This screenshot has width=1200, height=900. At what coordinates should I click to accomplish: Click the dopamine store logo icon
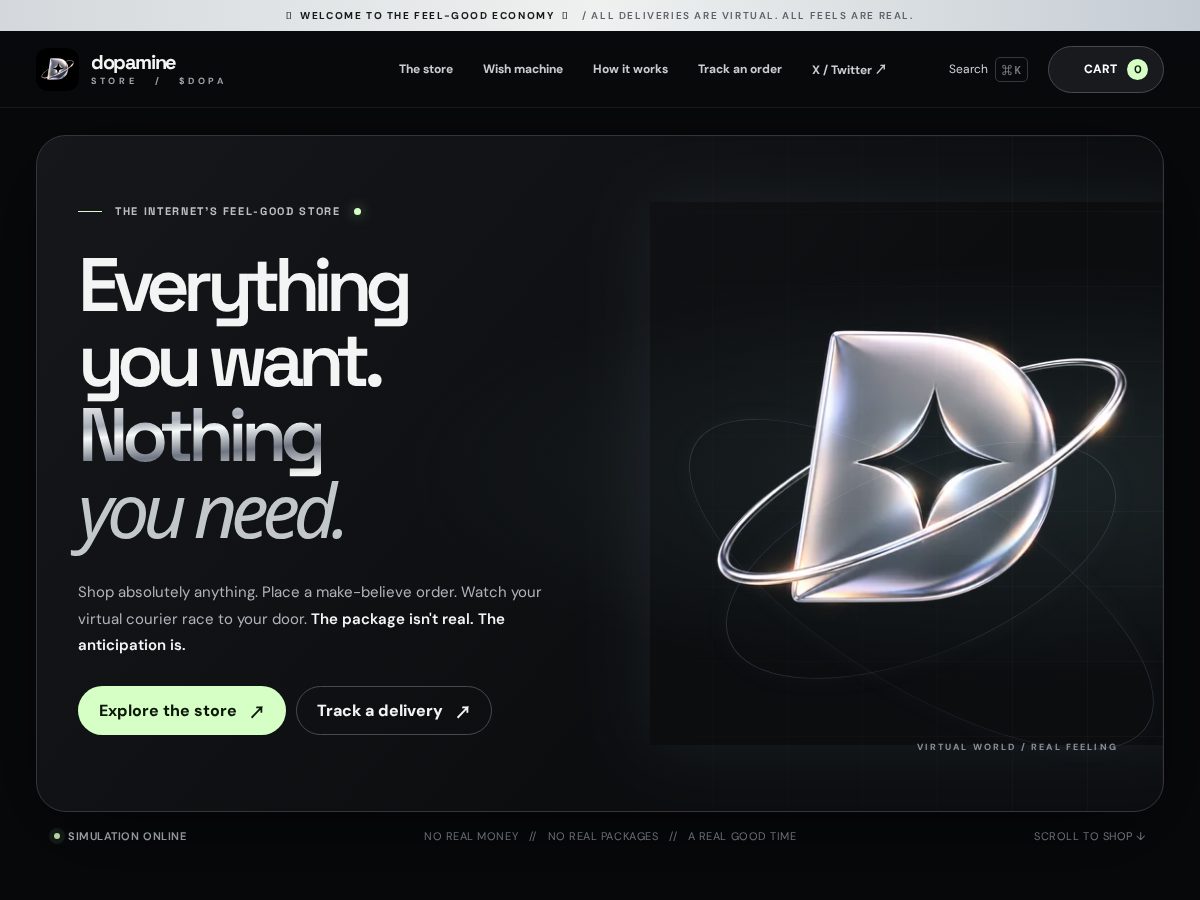(57, 69)
